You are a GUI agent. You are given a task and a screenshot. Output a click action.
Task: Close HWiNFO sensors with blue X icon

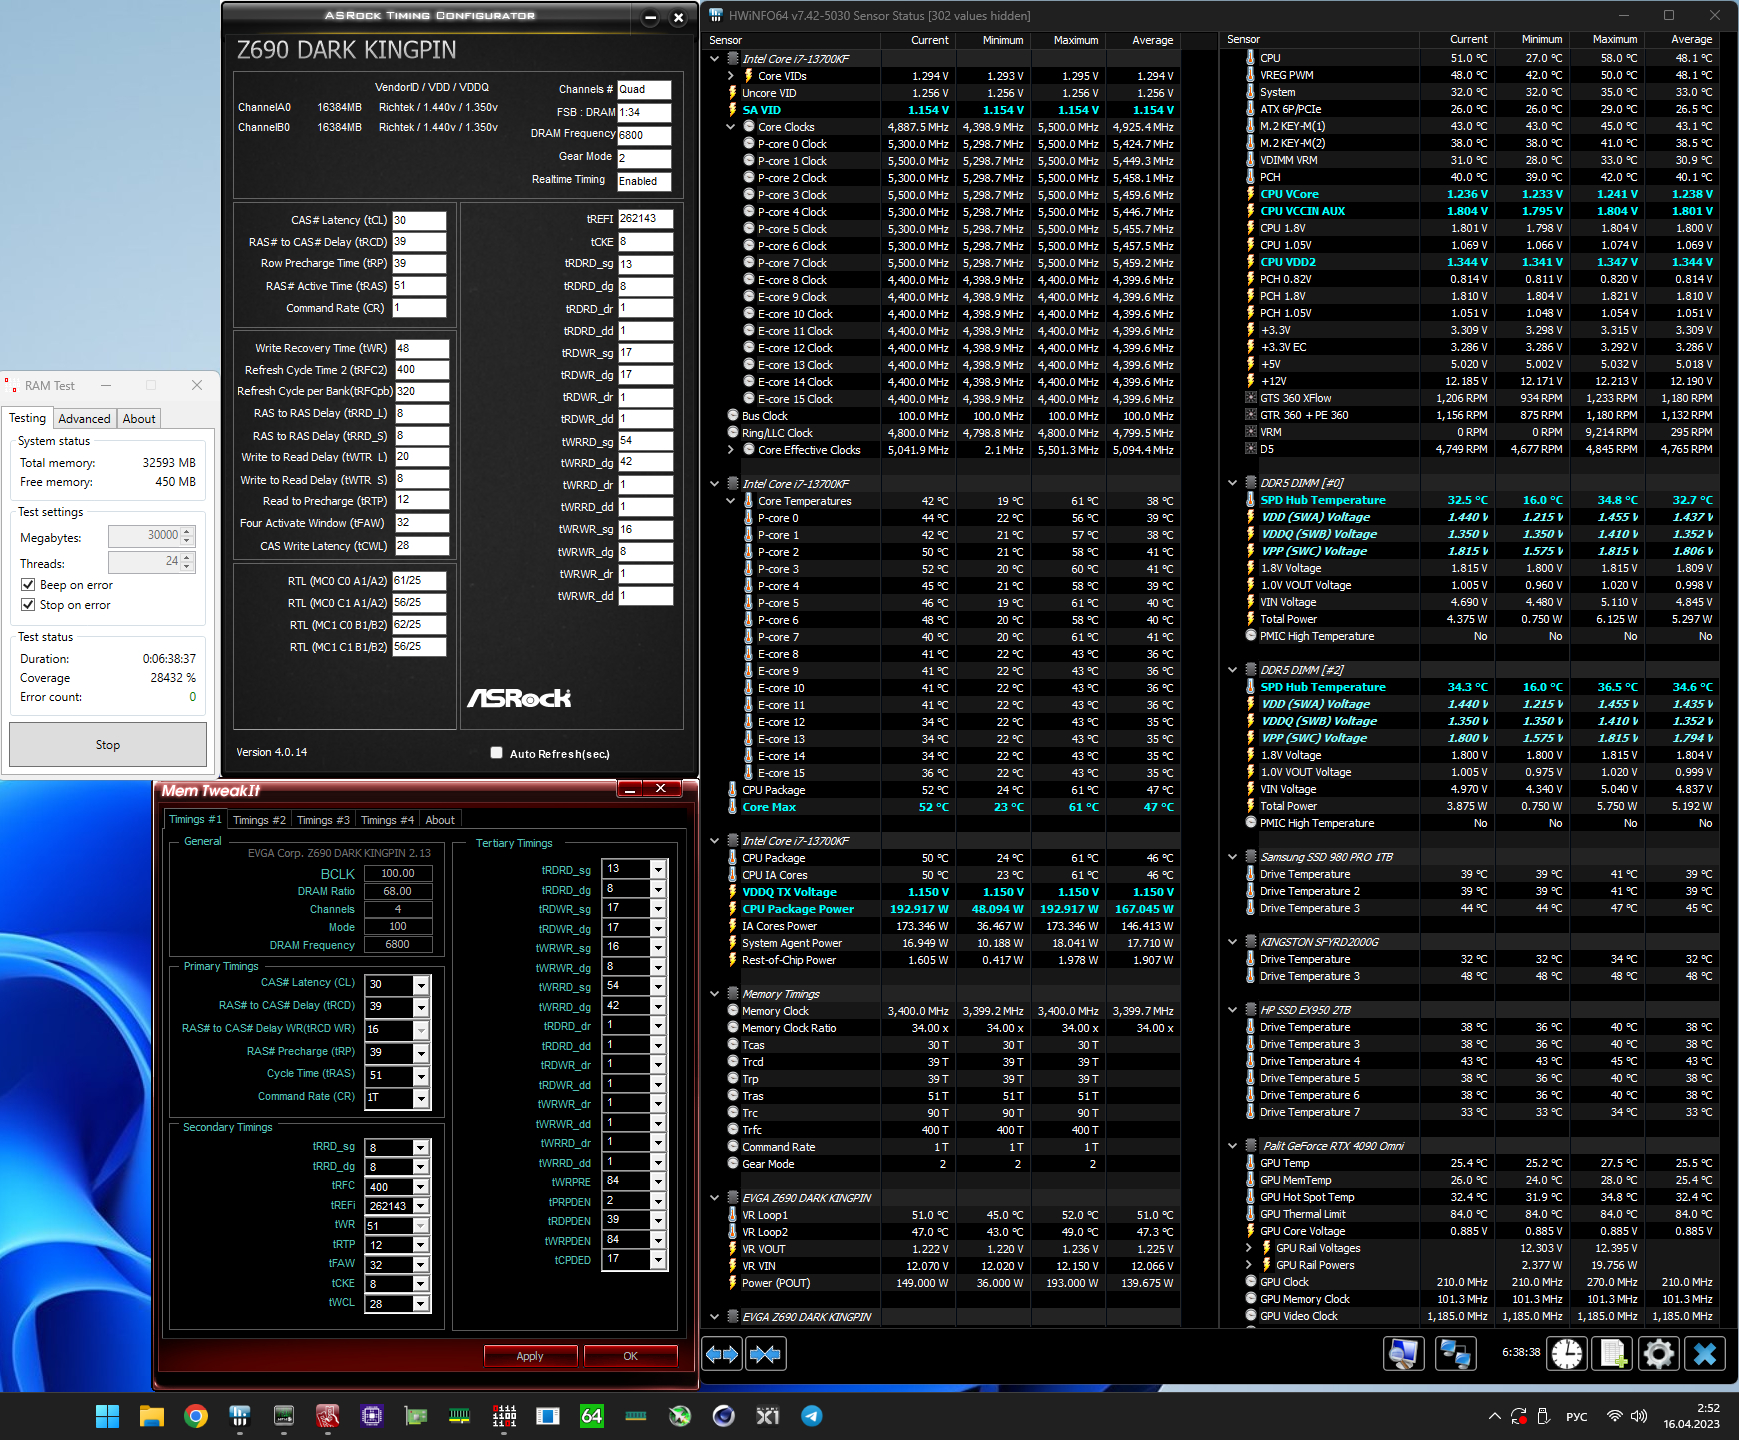1705,1354
